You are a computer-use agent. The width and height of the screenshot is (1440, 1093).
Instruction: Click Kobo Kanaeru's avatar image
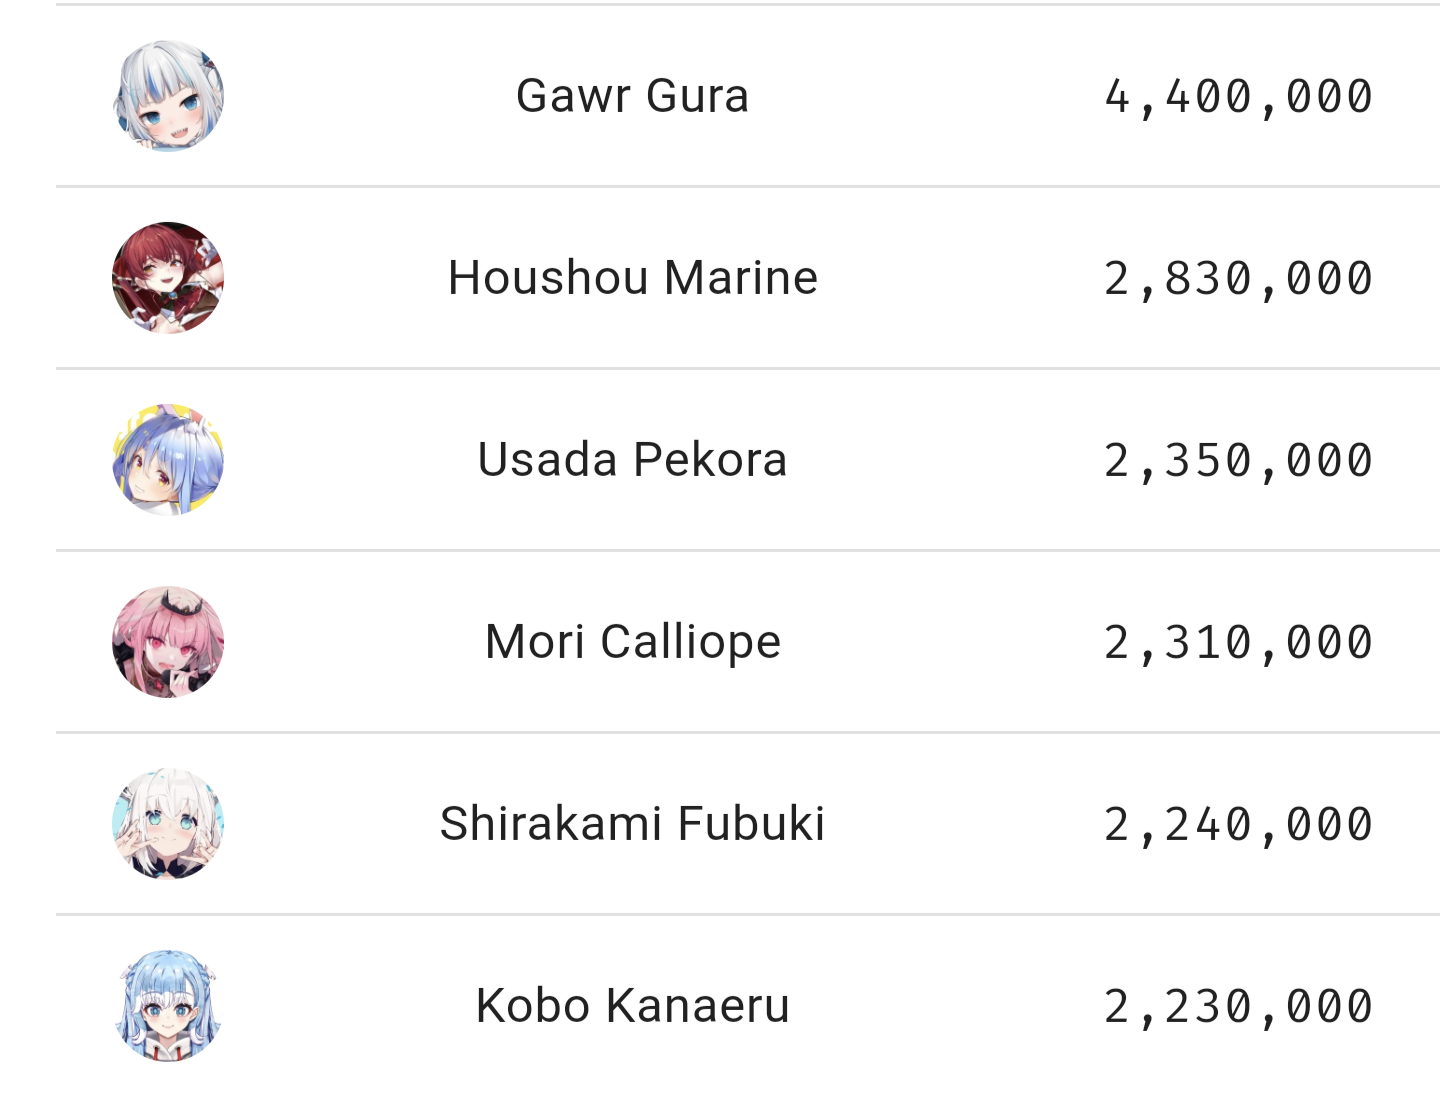click(168, 1006)
